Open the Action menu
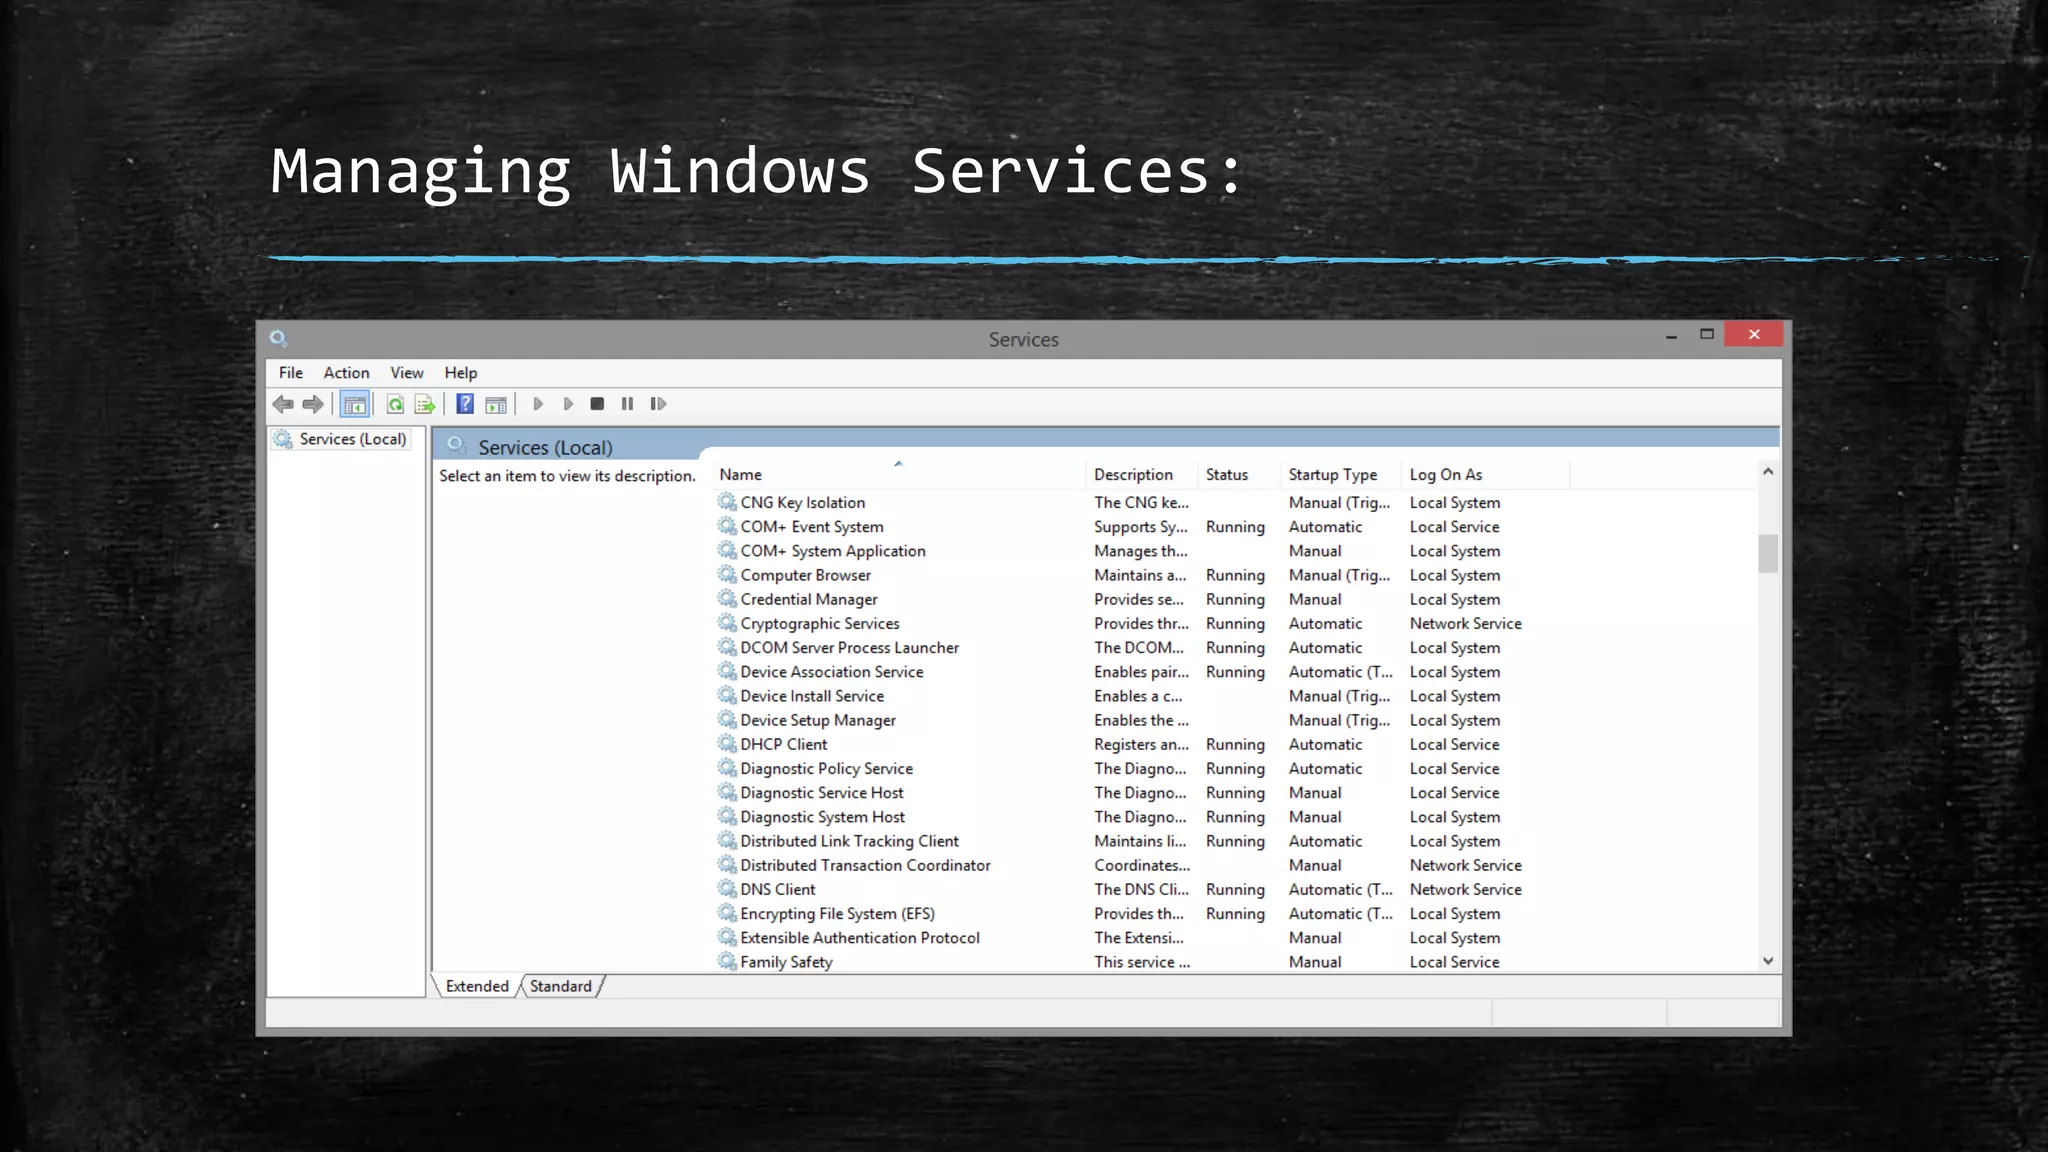This screenshot has height=1152, width=2048. click(346, 372)
